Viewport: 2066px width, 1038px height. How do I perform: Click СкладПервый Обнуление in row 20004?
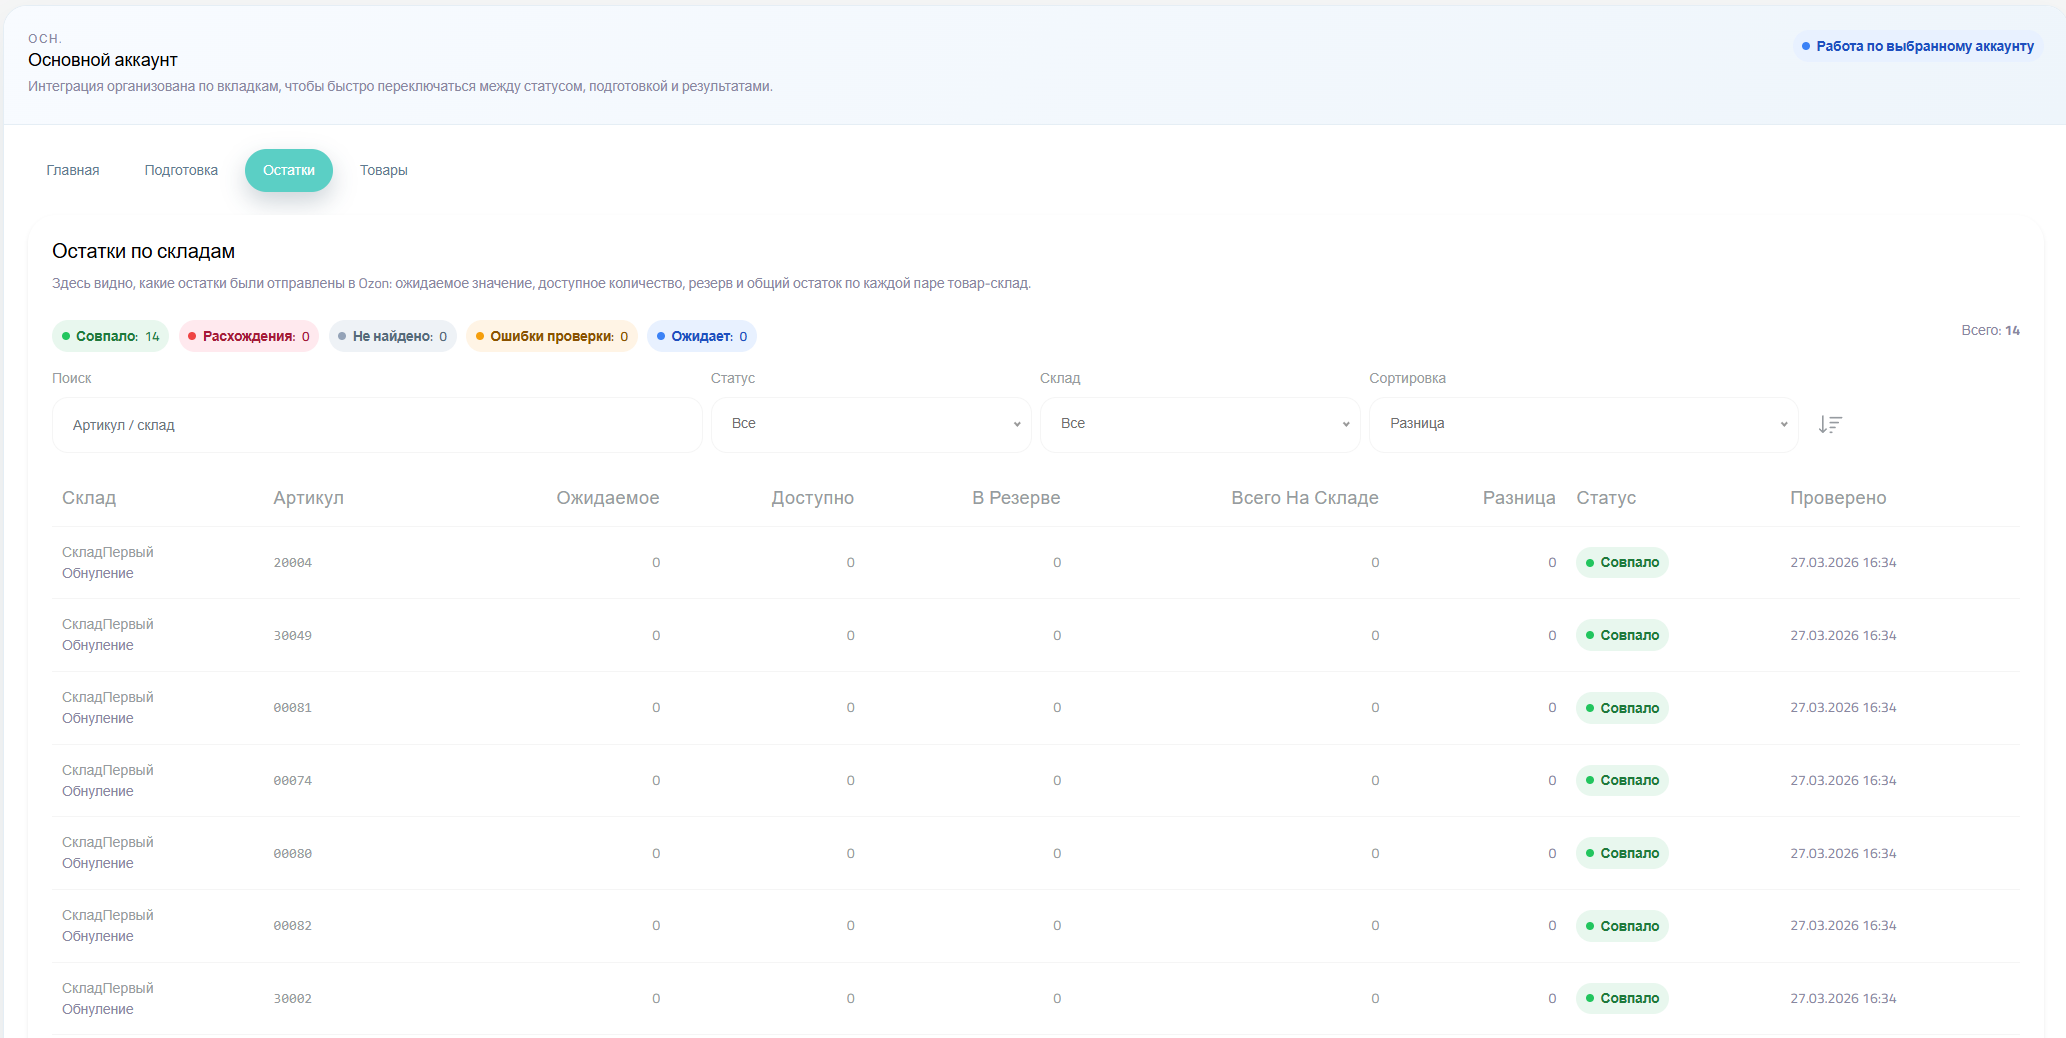[x=108, y=563]
